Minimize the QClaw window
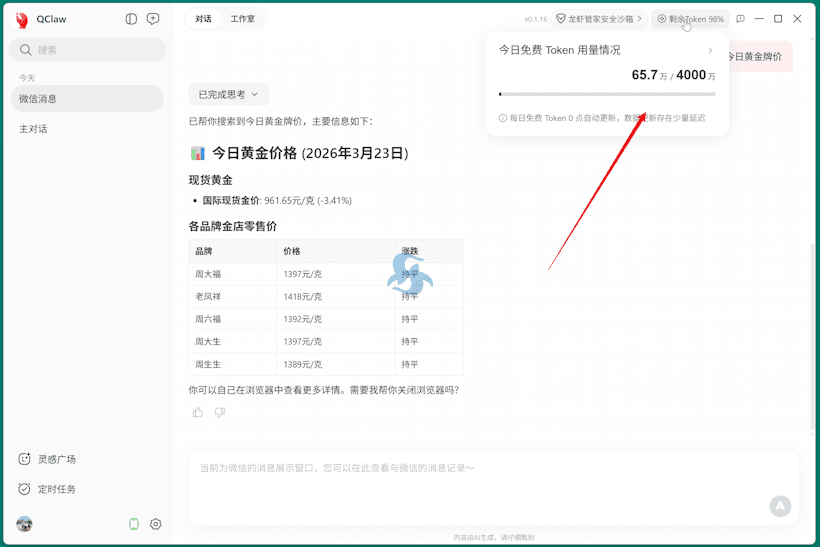Screen dimensions: 820x547 pos(759,19)
